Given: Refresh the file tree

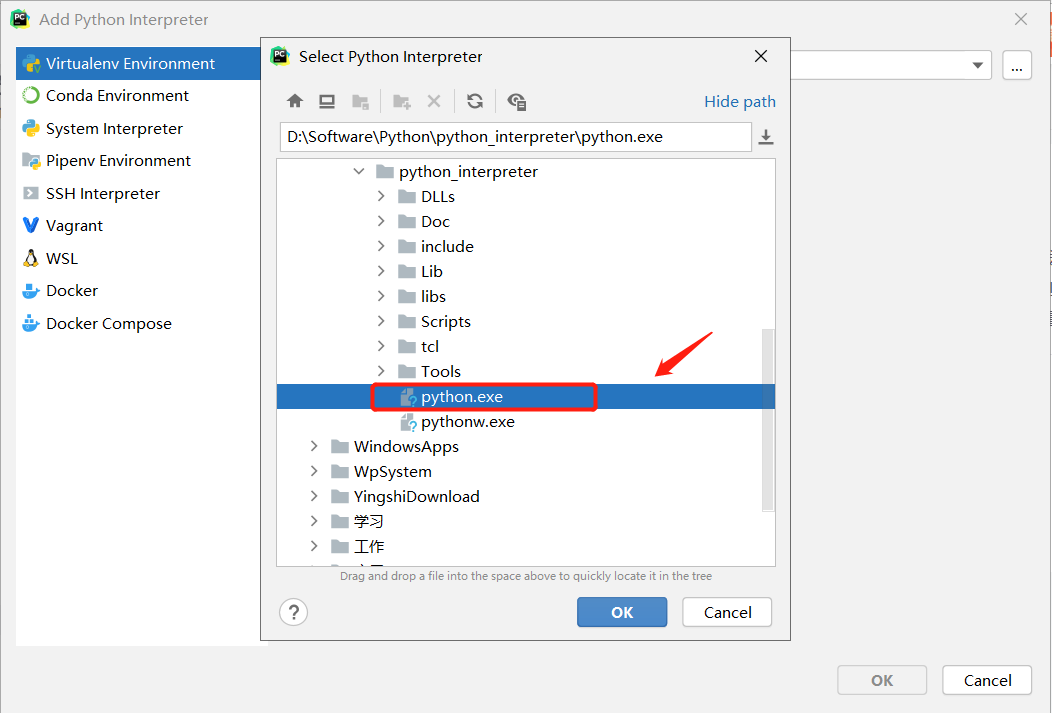Looking at the screenshot, I should click(x=474, y=101).
